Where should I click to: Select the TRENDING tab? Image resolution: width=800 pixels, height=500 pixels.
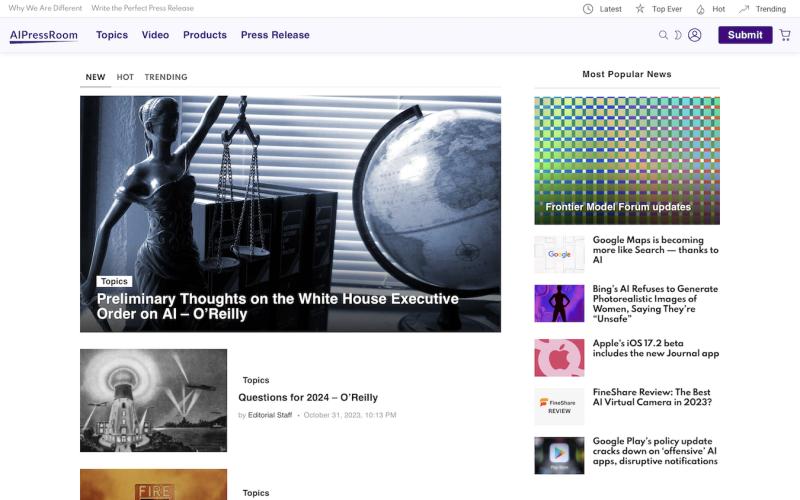point(166,77)
